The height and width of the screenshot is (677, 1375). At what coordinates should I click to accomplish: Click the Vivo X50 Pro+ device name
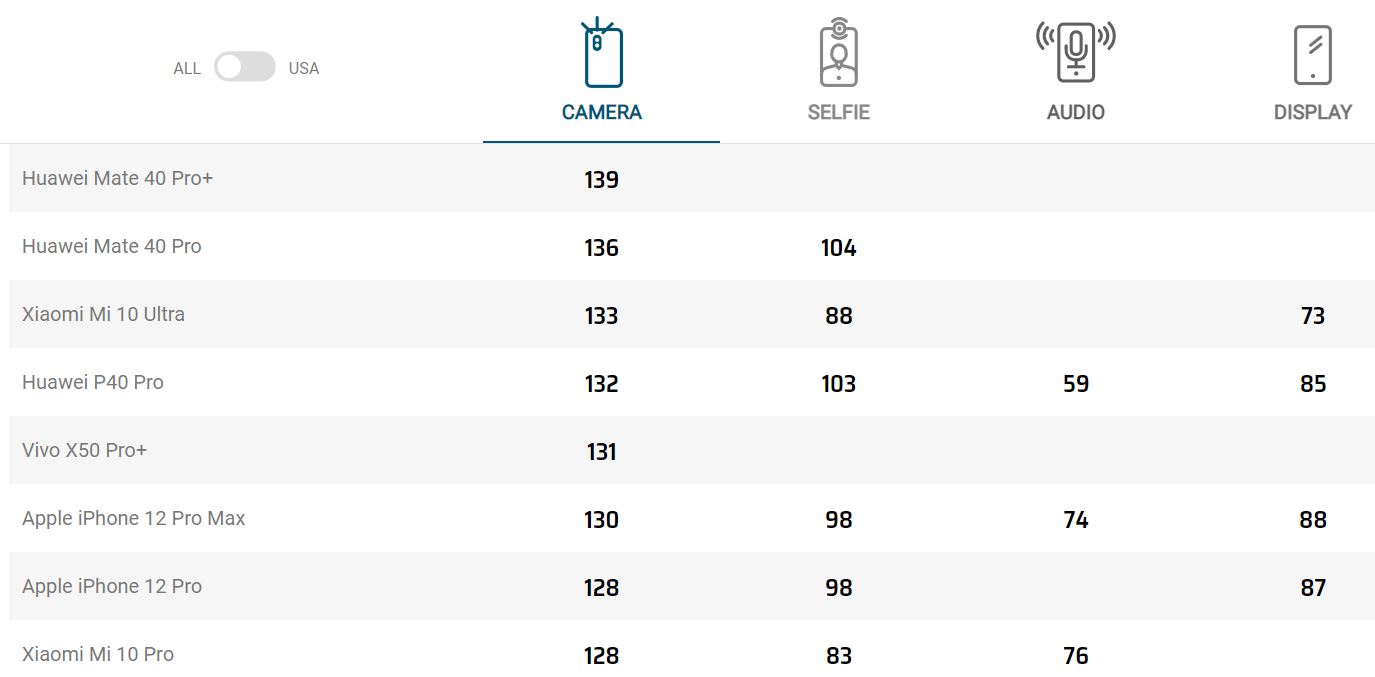click(84, 450)
